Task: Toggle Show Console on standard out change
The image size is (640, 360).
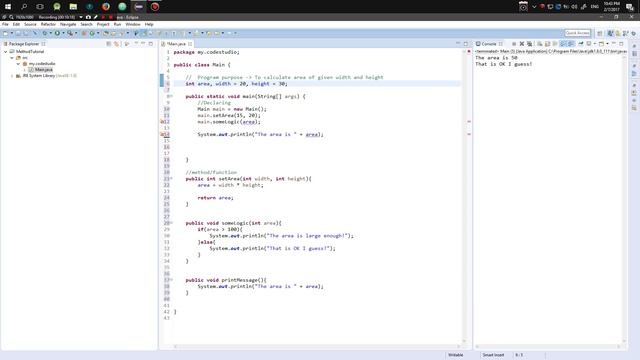Action: tap(563, 44)
